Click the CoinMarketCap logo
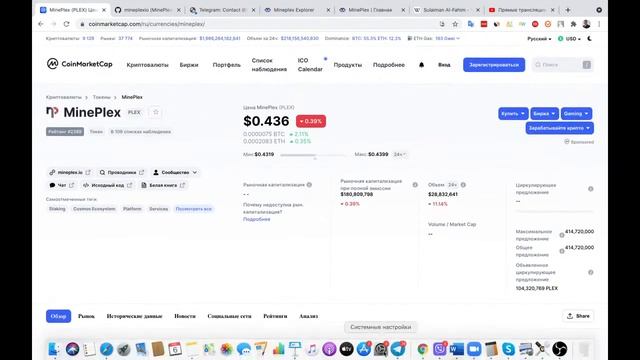 (79, 64)
